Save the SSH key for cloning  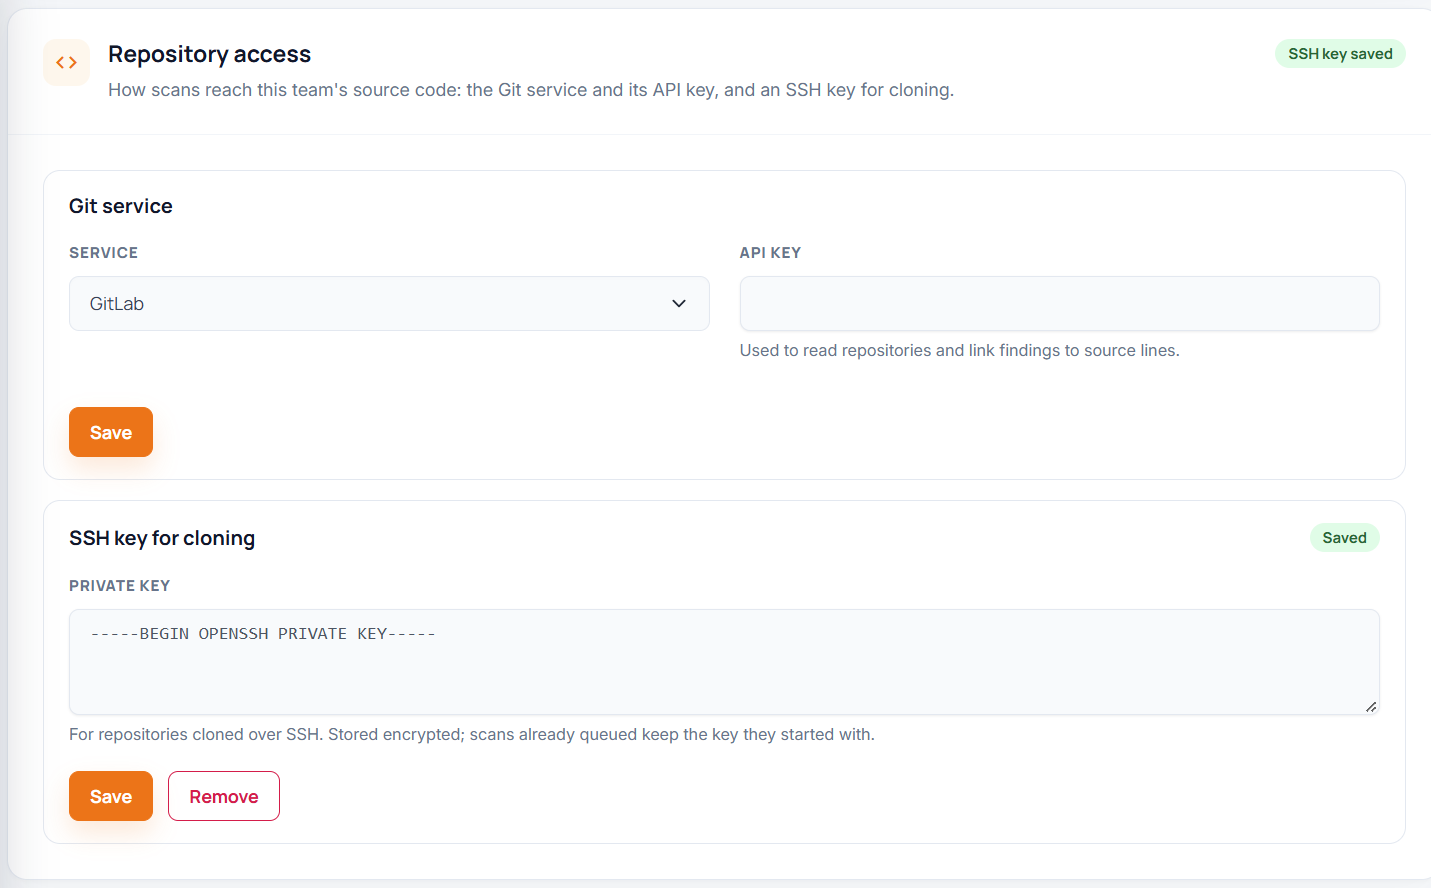[x=111, y=796]
